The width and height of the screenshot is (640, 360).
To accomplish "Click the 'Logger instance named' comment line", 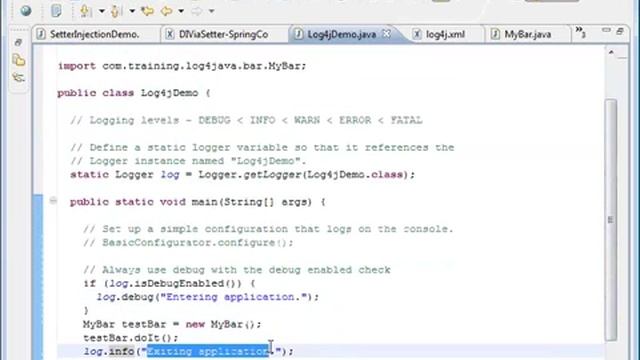I will pyautogui.click(x=188, y=161).
